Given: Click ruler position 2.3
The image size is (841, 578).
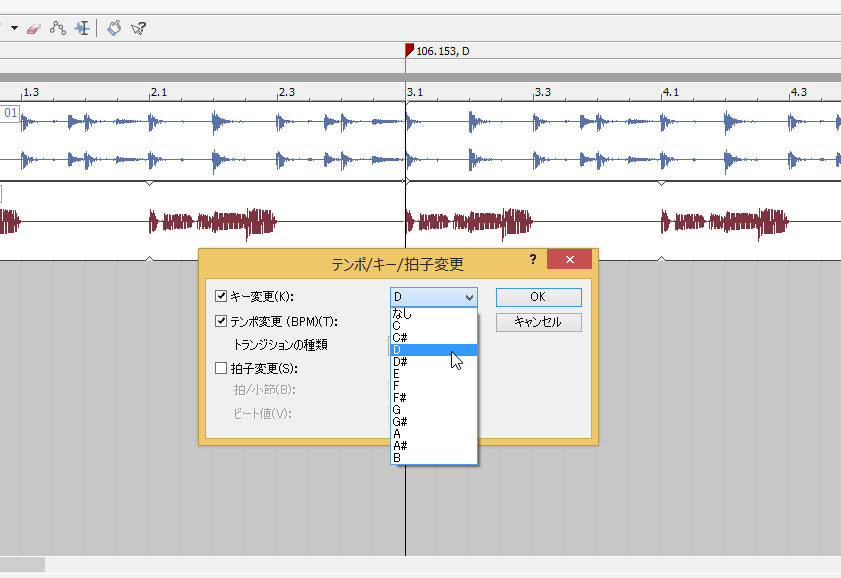Looking at the screenshot, I should pyautogui.click(x=286, y=92).
